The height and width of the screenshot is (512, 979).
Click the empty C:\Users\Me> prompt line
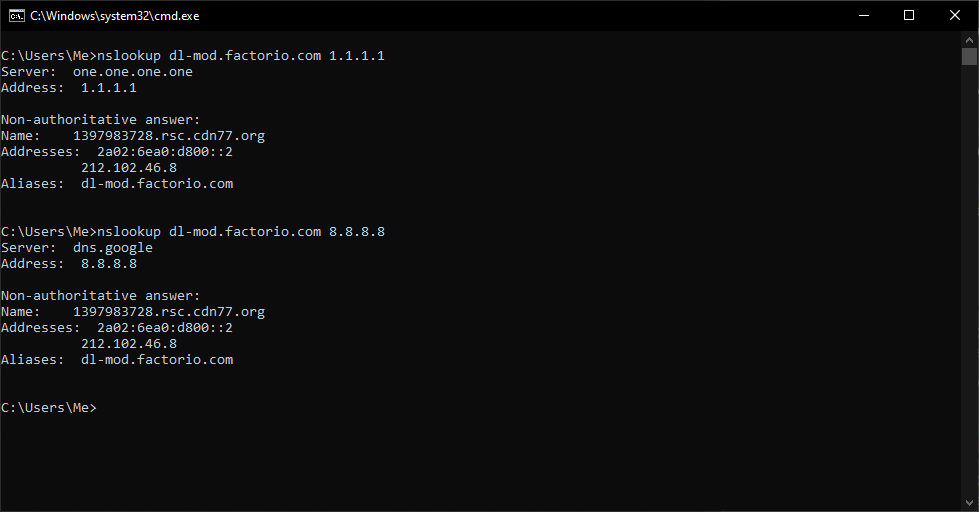tap(49, 408)
